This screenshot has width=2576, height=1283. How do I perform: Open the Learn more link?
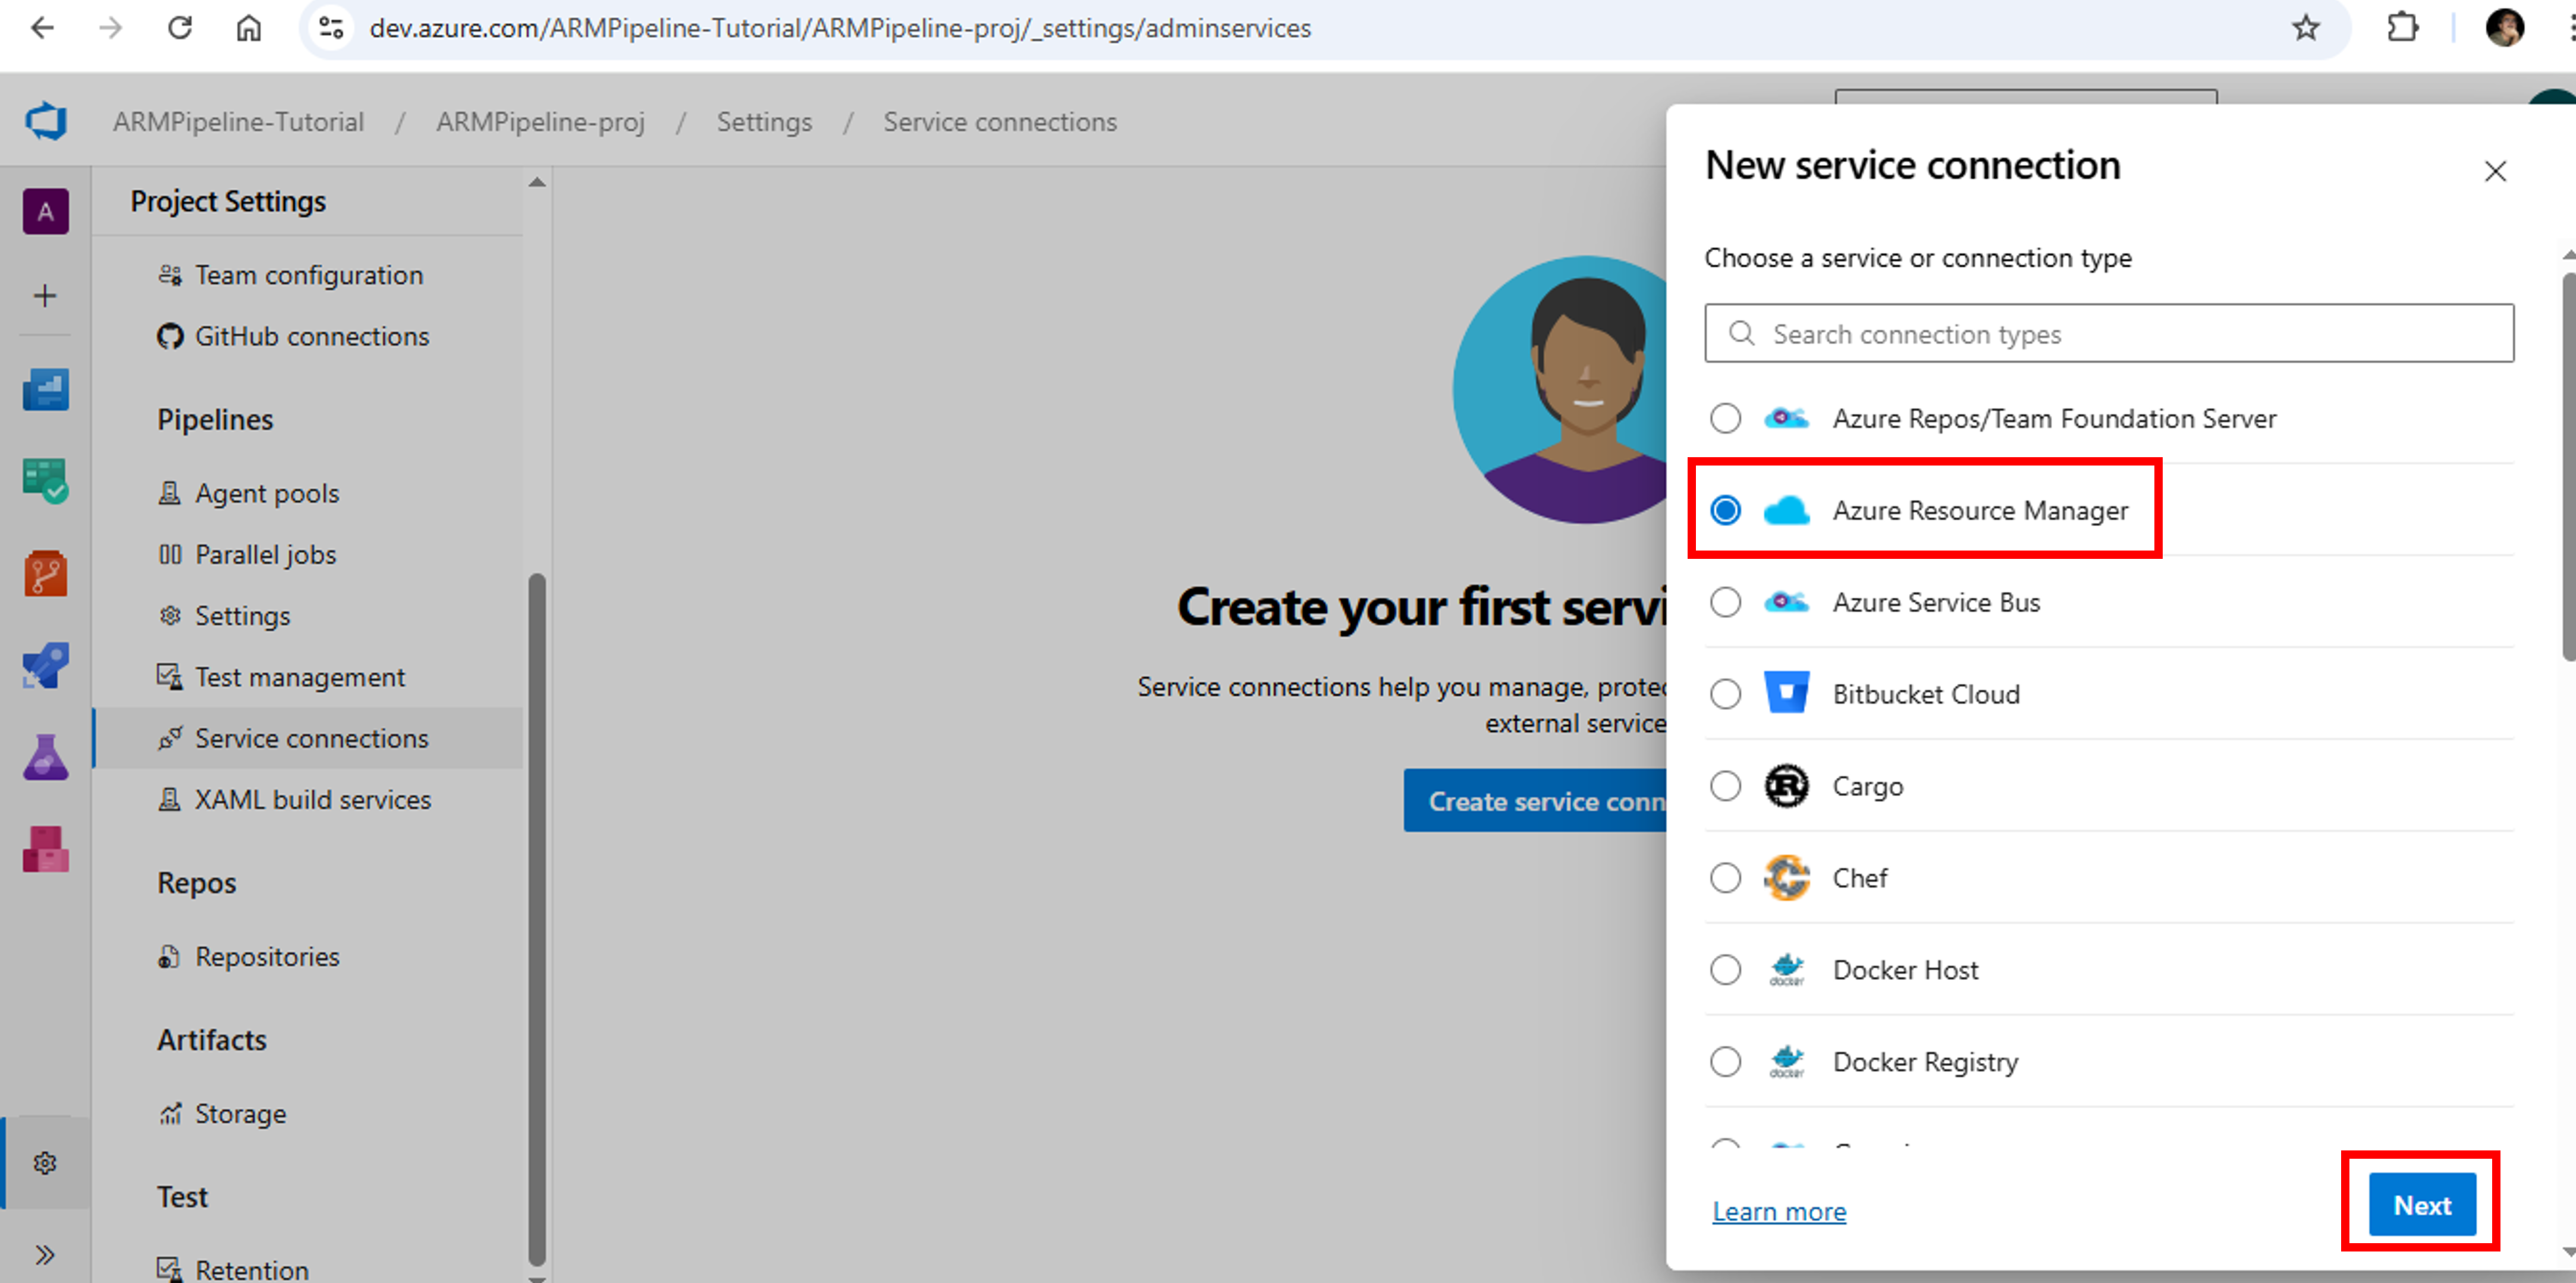1779,1211
